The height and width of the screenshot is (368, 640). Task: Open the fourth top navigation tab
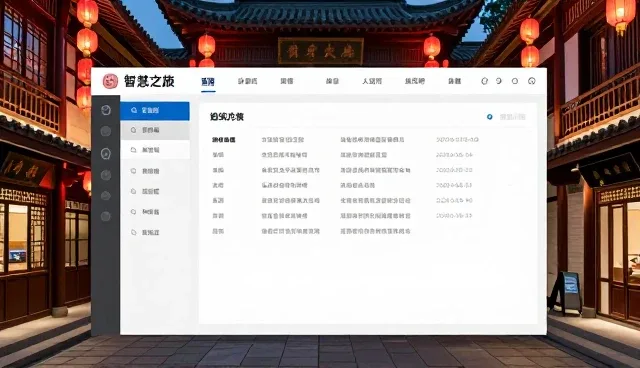click(332, 81)
